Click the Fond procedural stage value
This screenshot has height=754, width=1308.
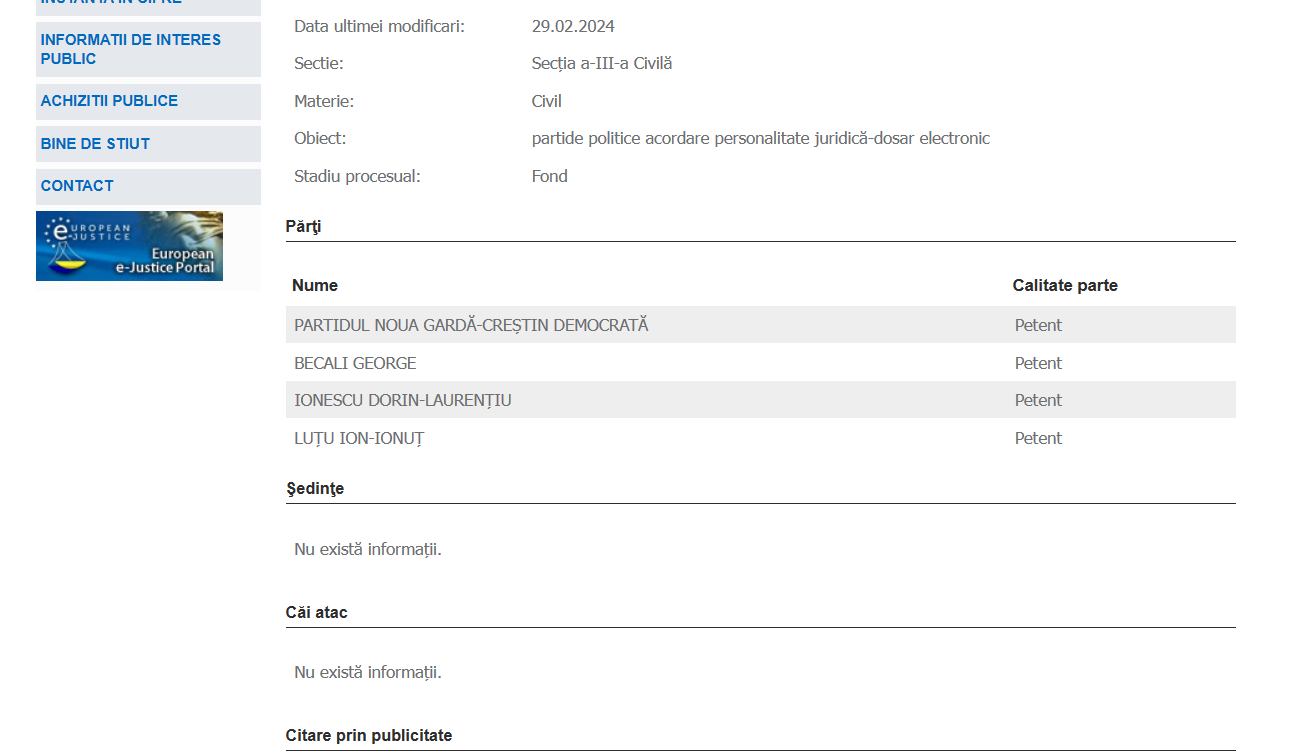(550, 176)
